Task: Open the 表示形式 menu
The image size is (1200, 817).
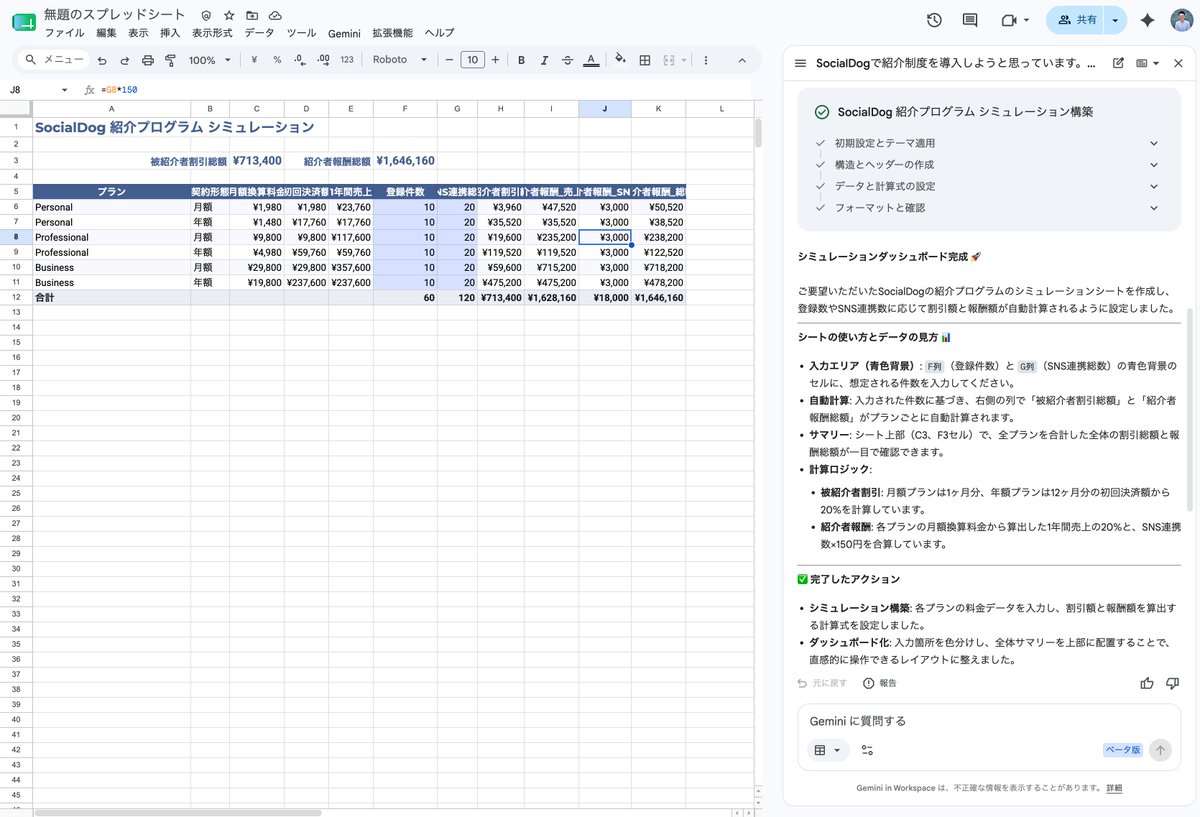Action: (x=212, y=33)
